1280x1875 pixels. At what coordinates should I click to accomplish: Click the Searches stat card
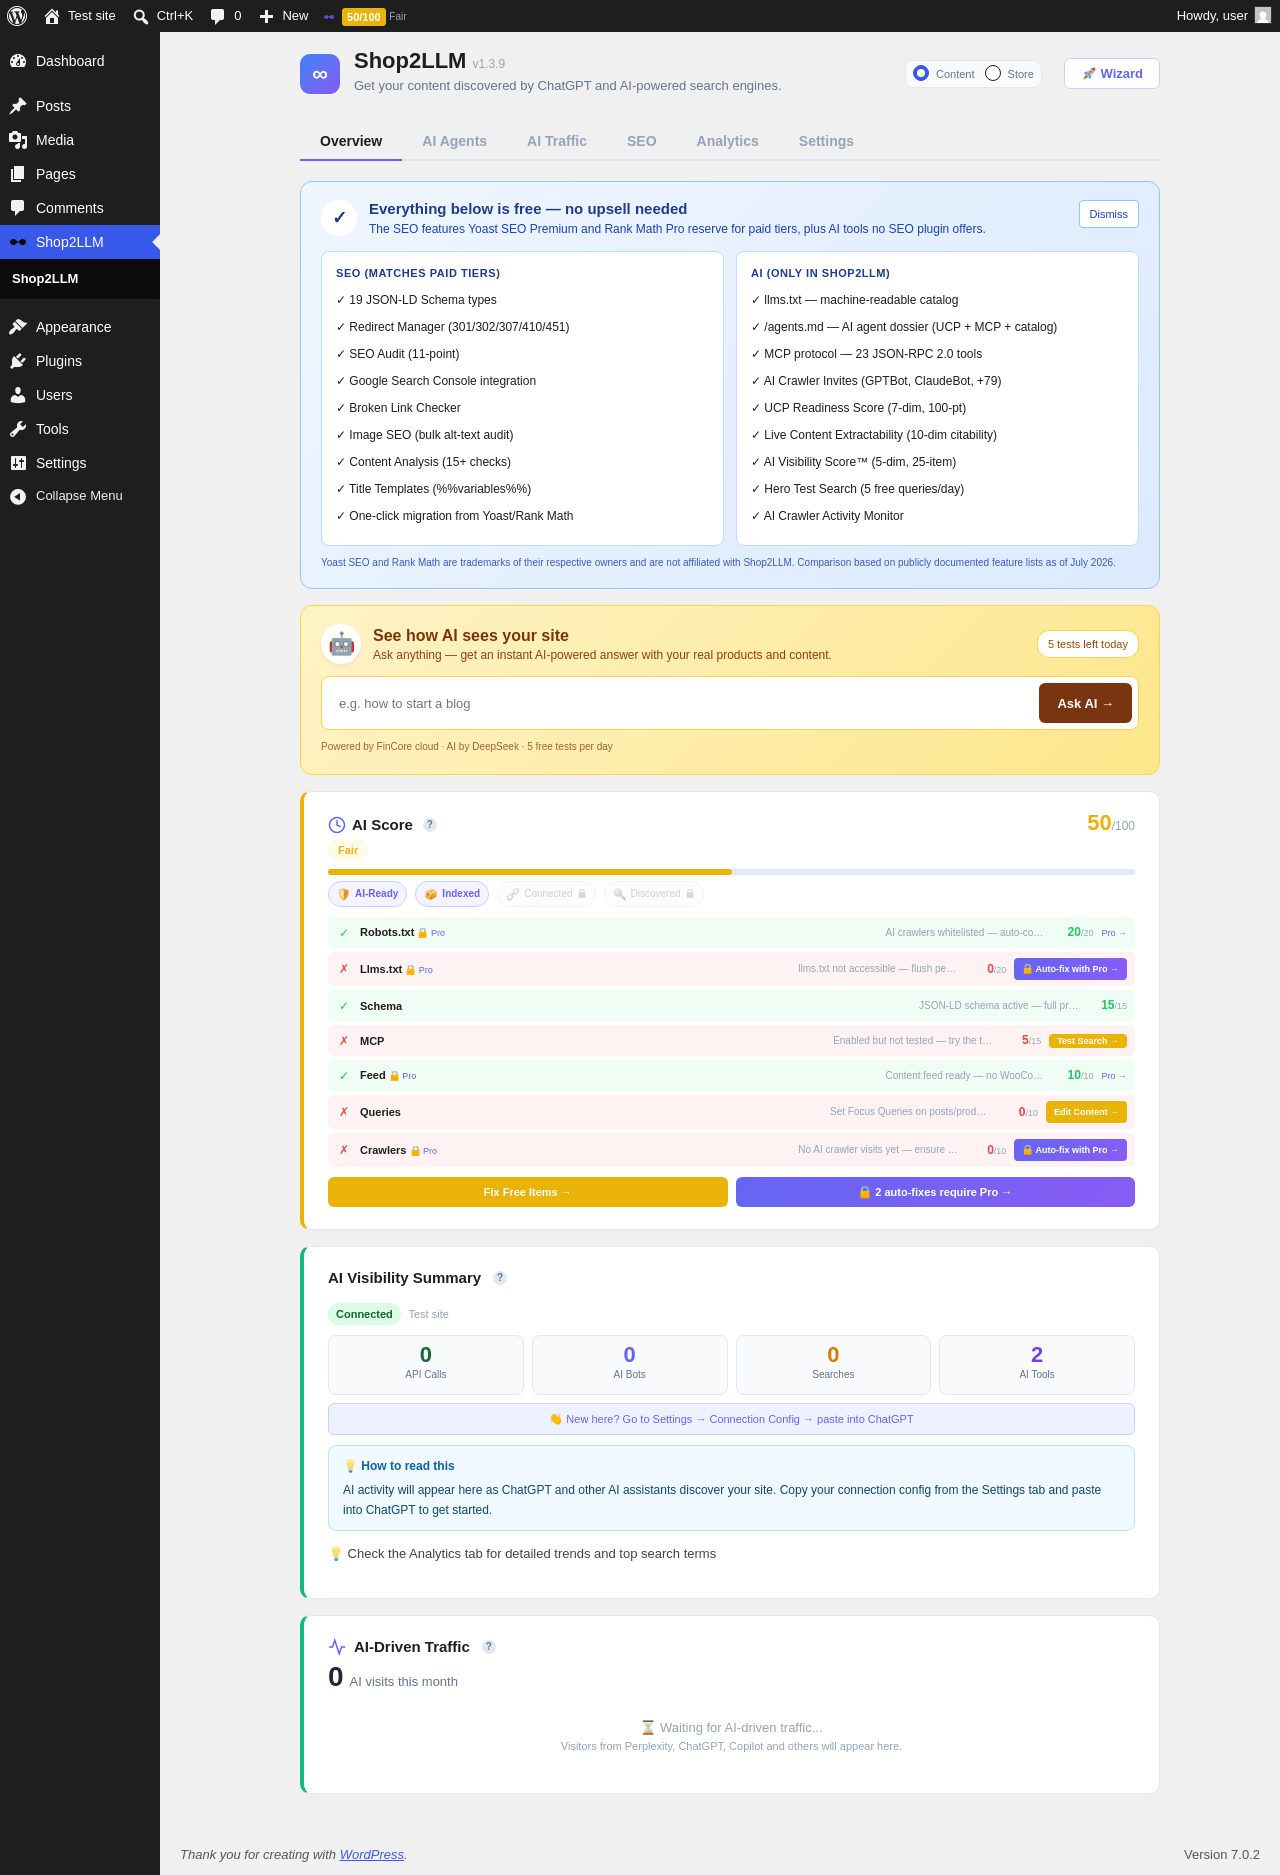click(833, 1365)
